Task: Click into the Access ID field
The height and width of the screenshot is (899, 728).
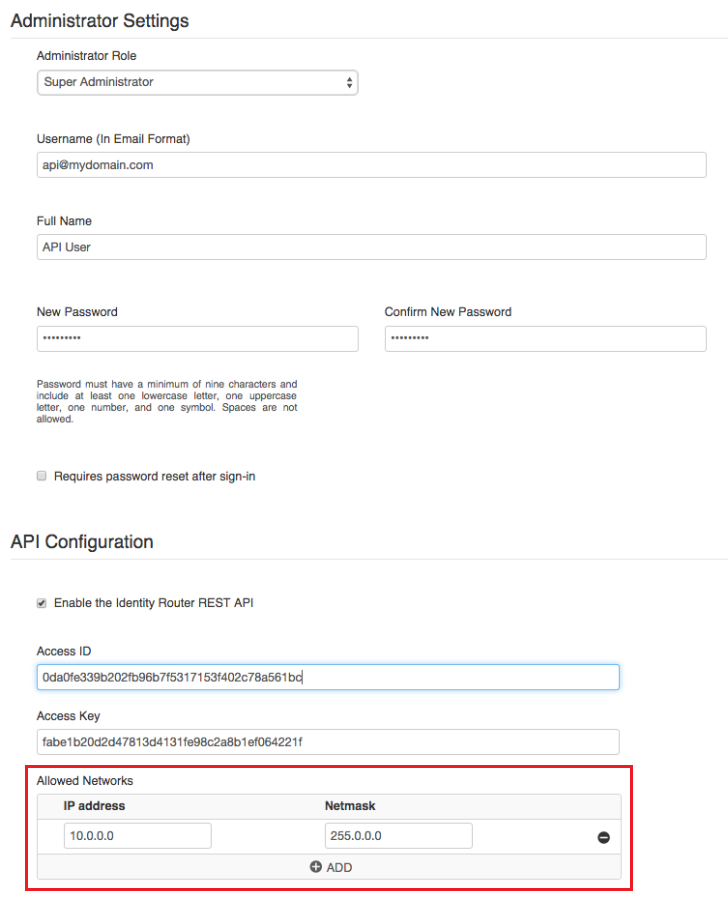Action: click(328, 677)
